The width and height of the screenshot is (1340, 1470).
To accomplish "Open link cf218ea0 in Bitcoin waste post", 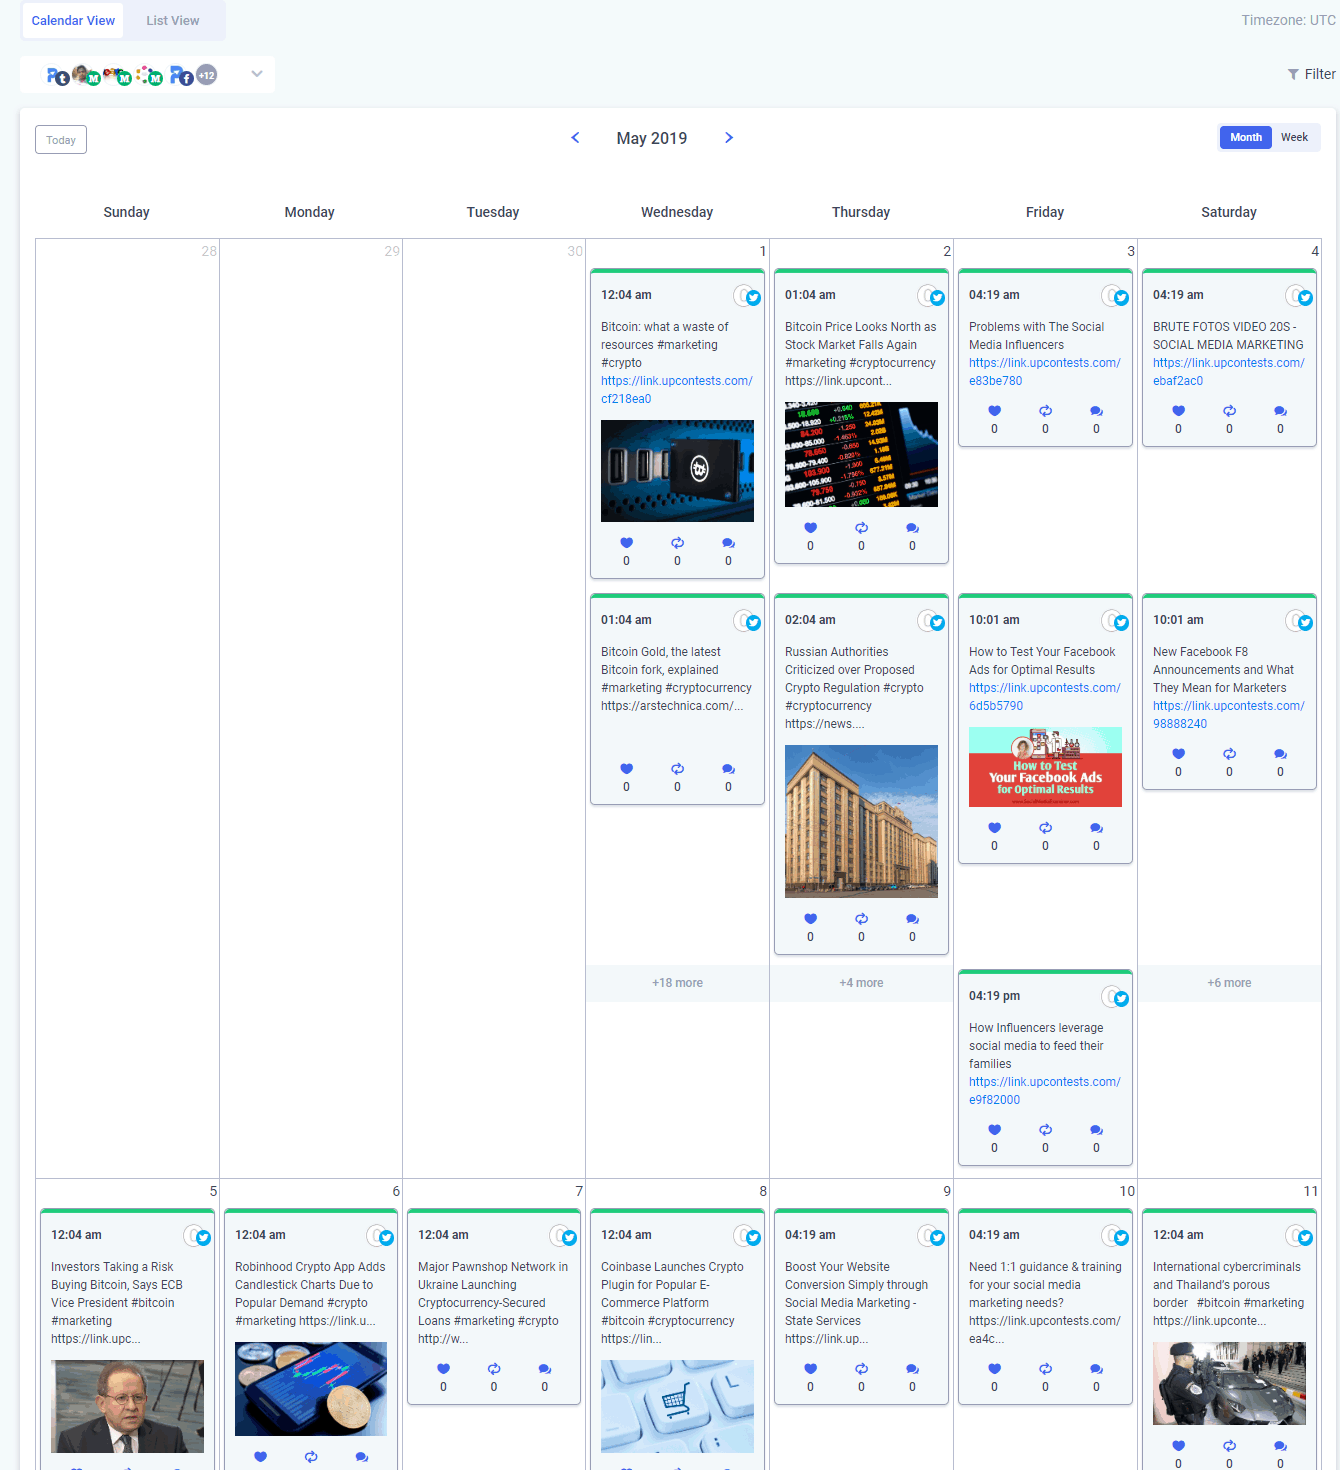I will pos(677,390).
